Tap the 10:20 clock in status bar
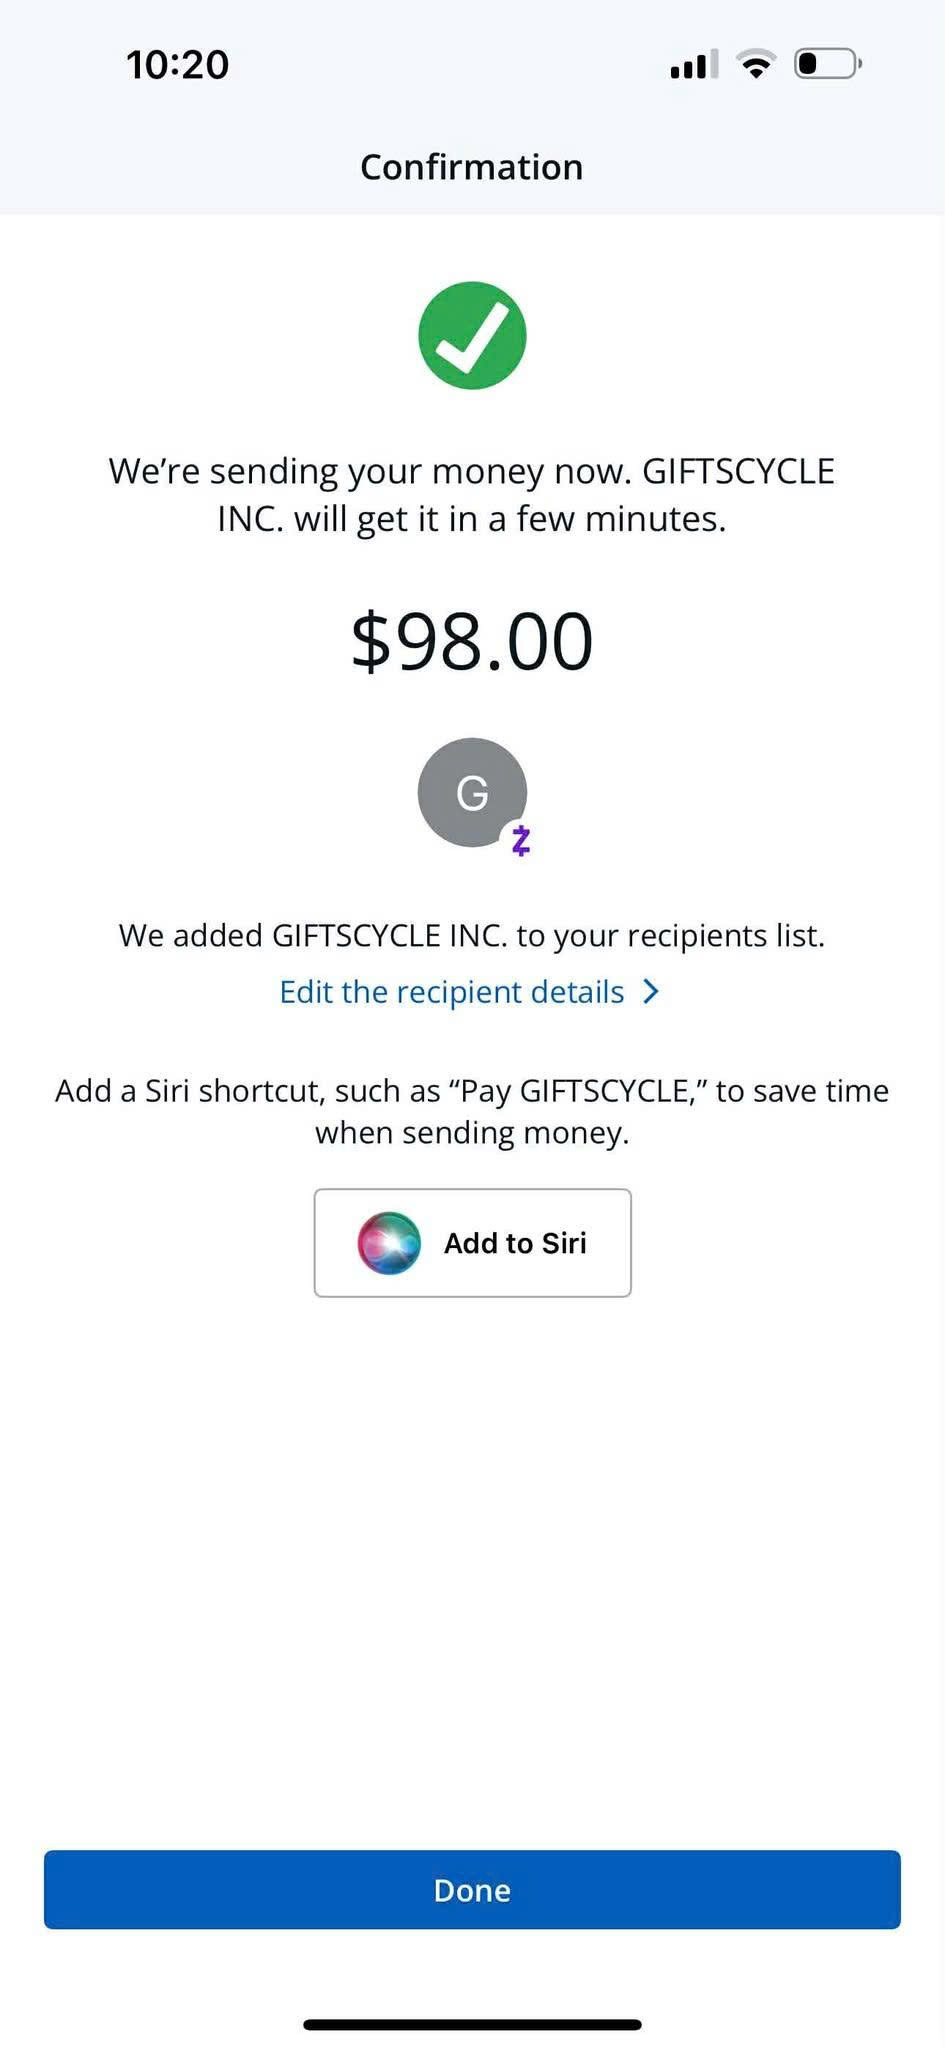 pos(177,65)
